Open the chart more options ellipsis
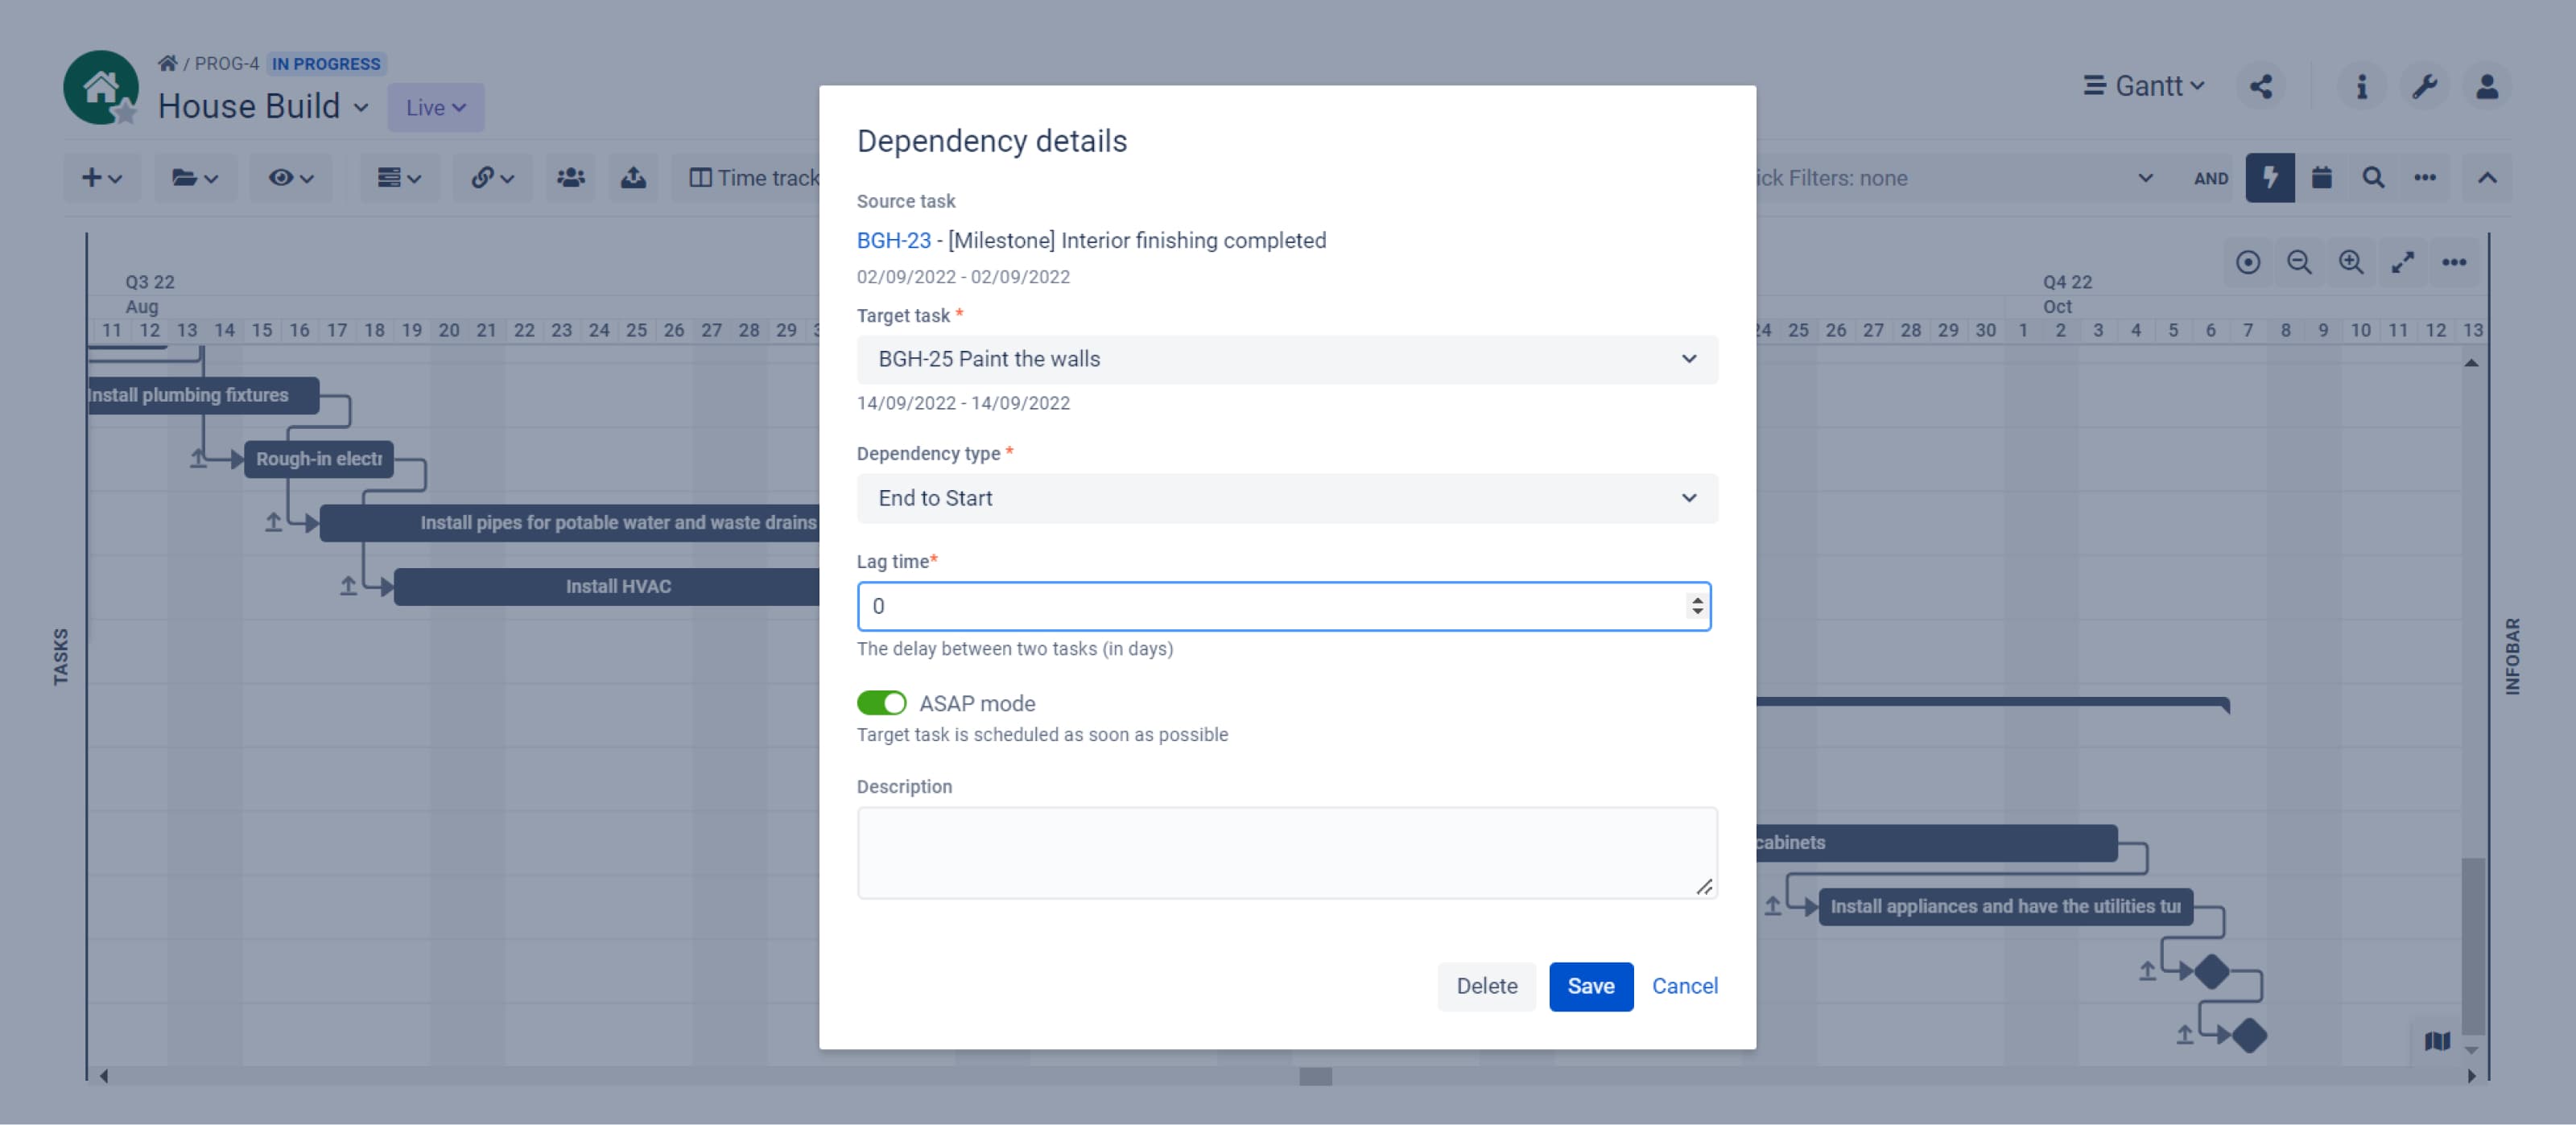Screen dimensions: 2576x1125 coord(2454,263)
